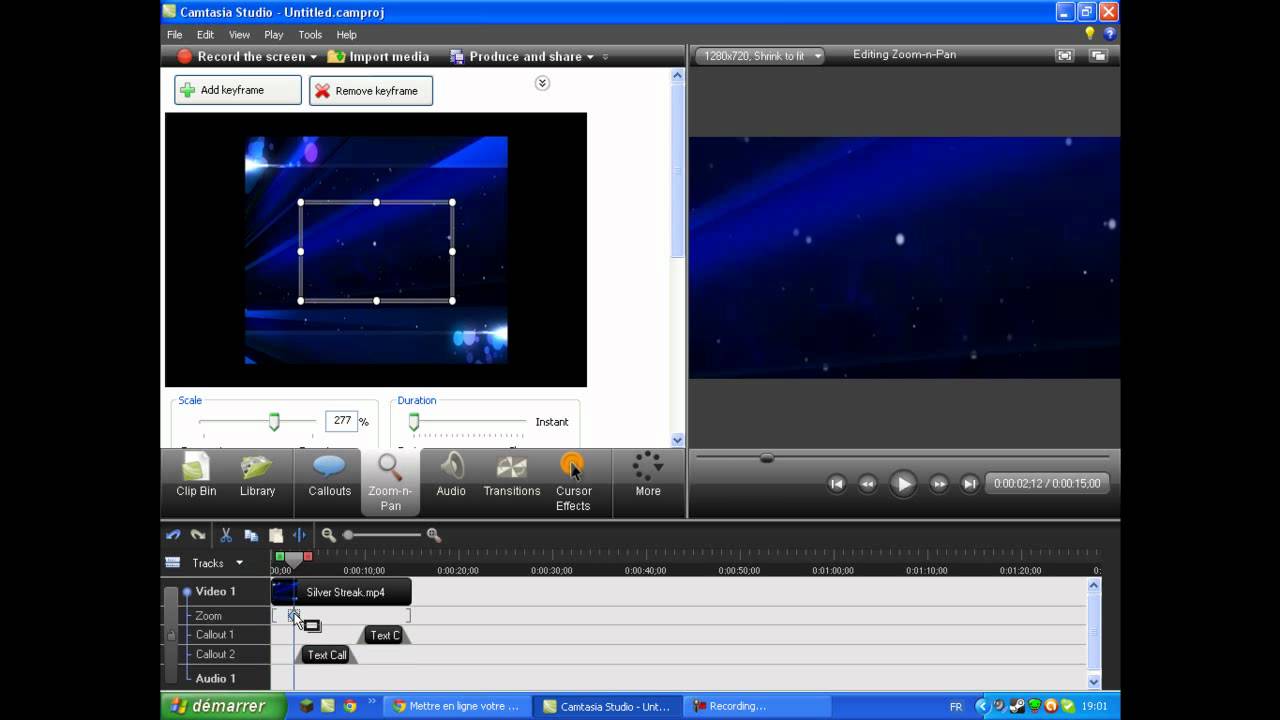The height and width of the screenshot is (720, 1280).
Task: Click the Chrome quick launch icon
Action: pos(350,706)
